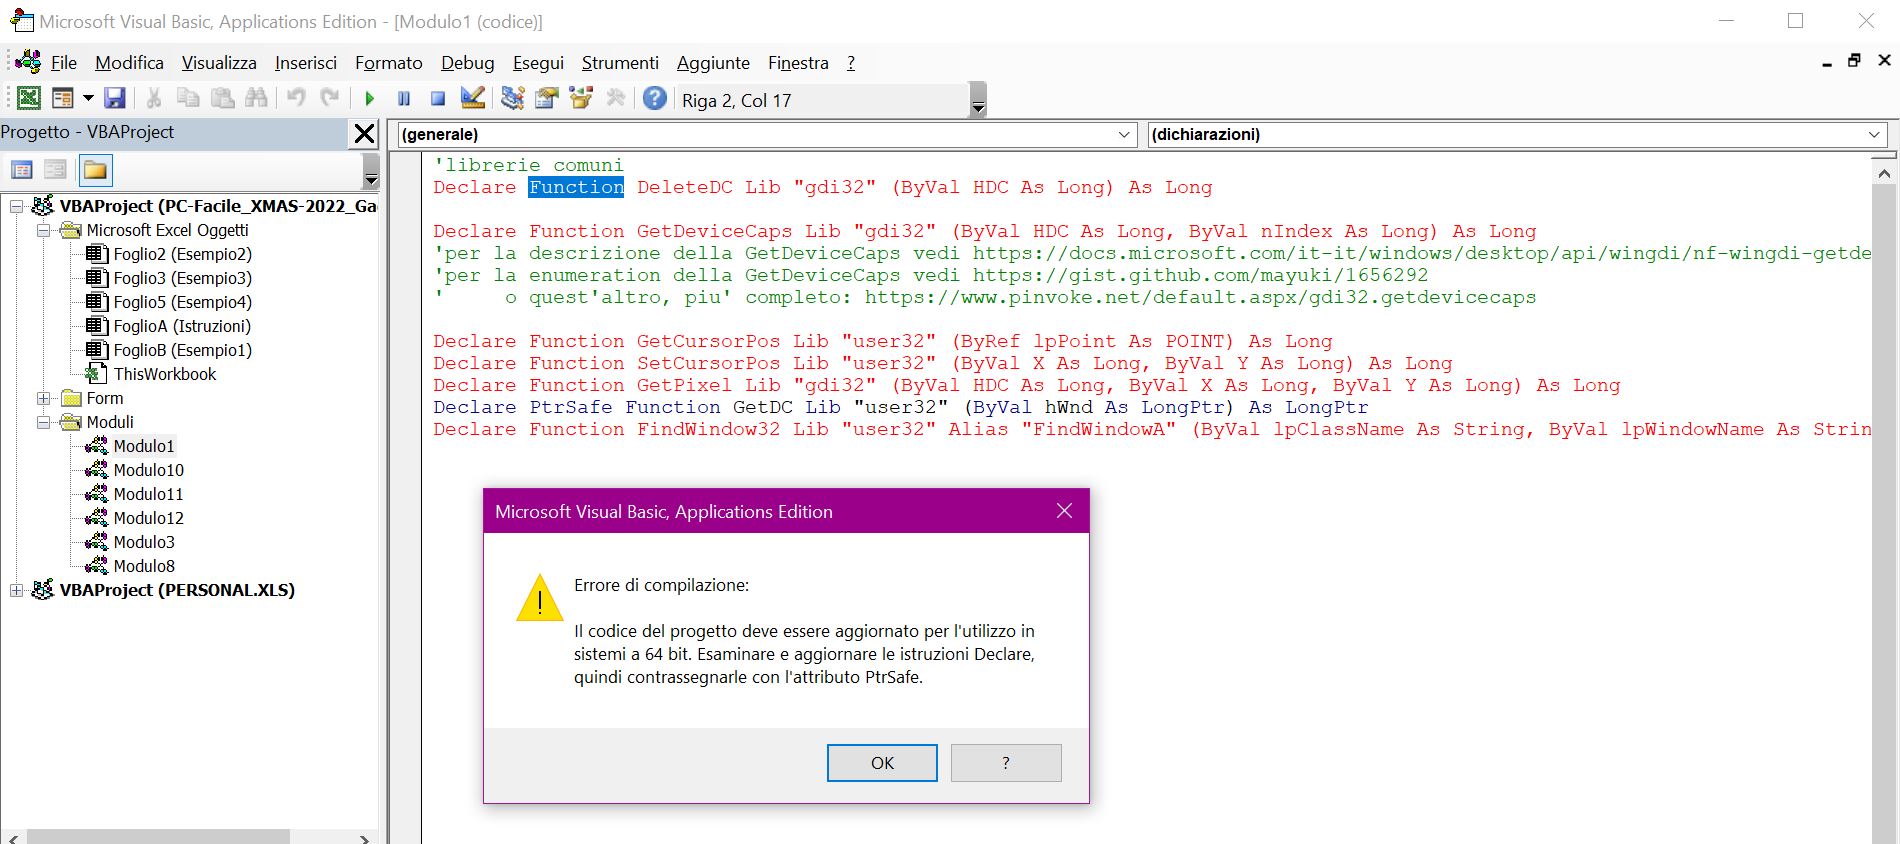Collapse the Moduli folder
This screenshot has width=1900, height=844.
43,422
